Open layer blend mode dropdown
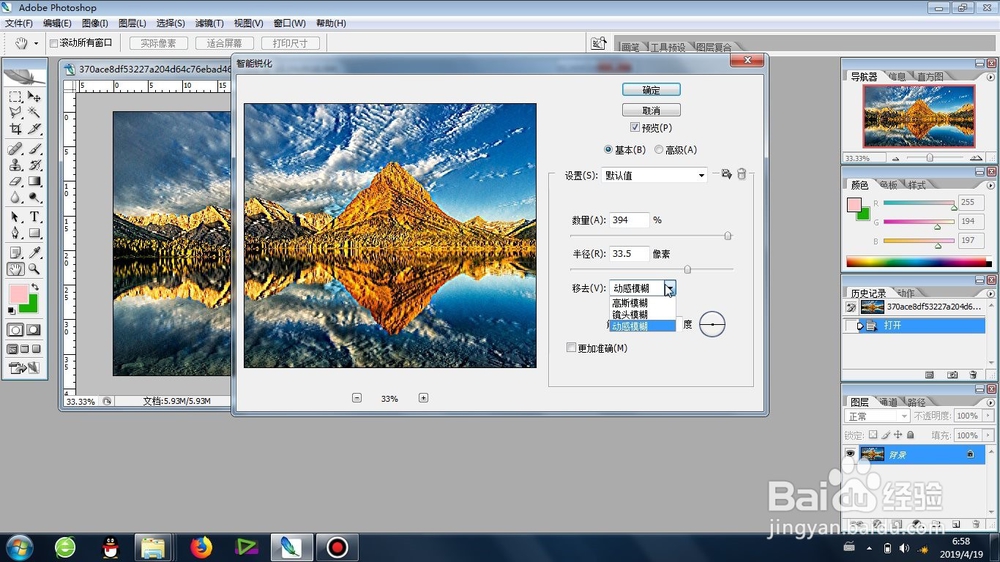The image size is (1000, 562). 877,416
